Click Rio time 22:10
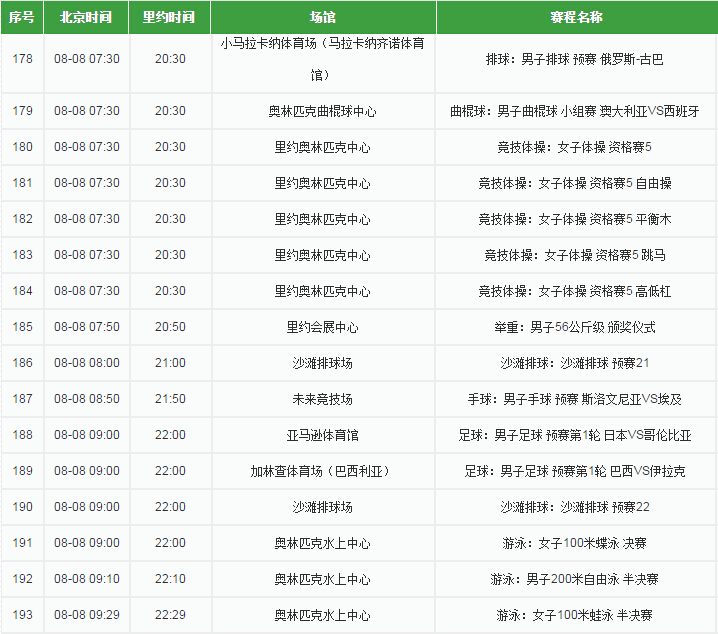The height and width of the screenshot is (634, 718). coord(170,579)
